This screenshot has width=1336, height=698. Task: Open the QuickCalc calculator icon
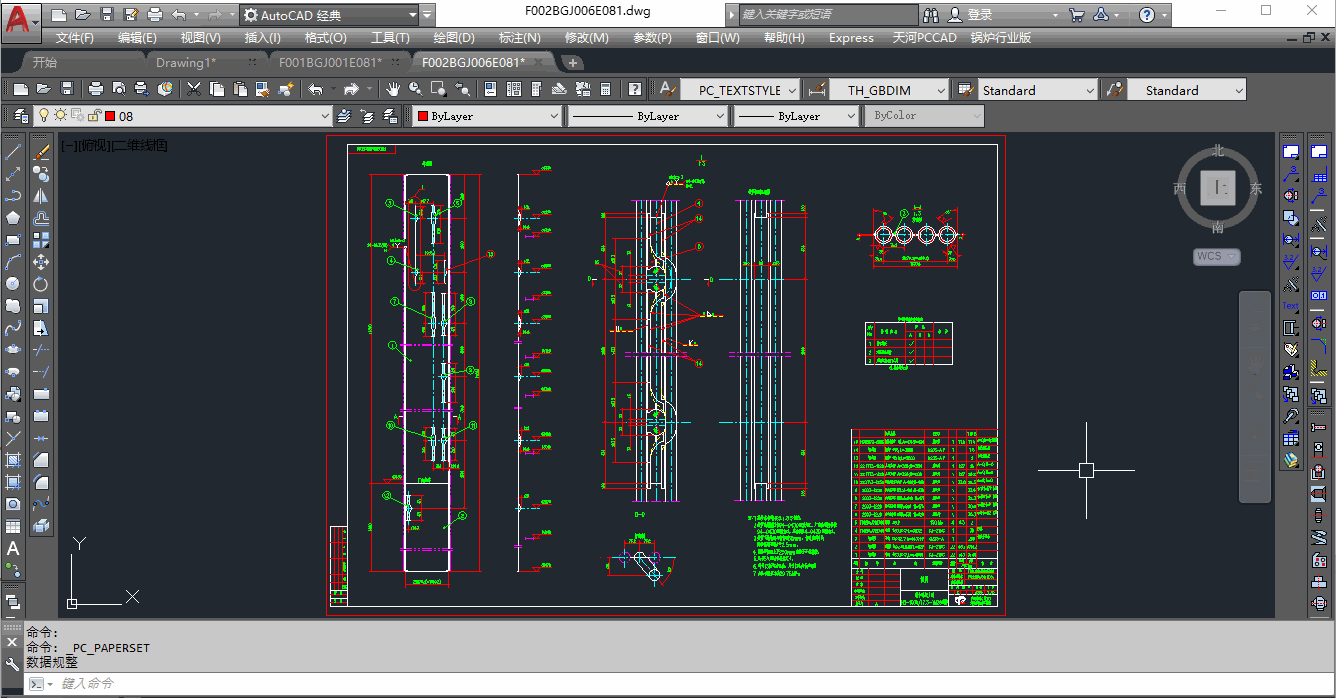click(x=605, y=89)
